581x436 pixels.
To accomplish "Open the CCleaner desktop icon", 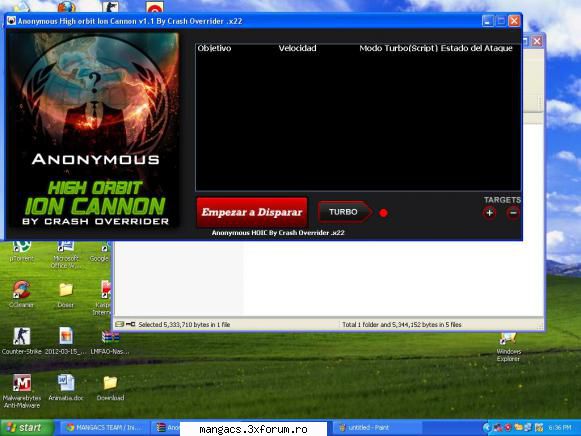I will point(21,294).
